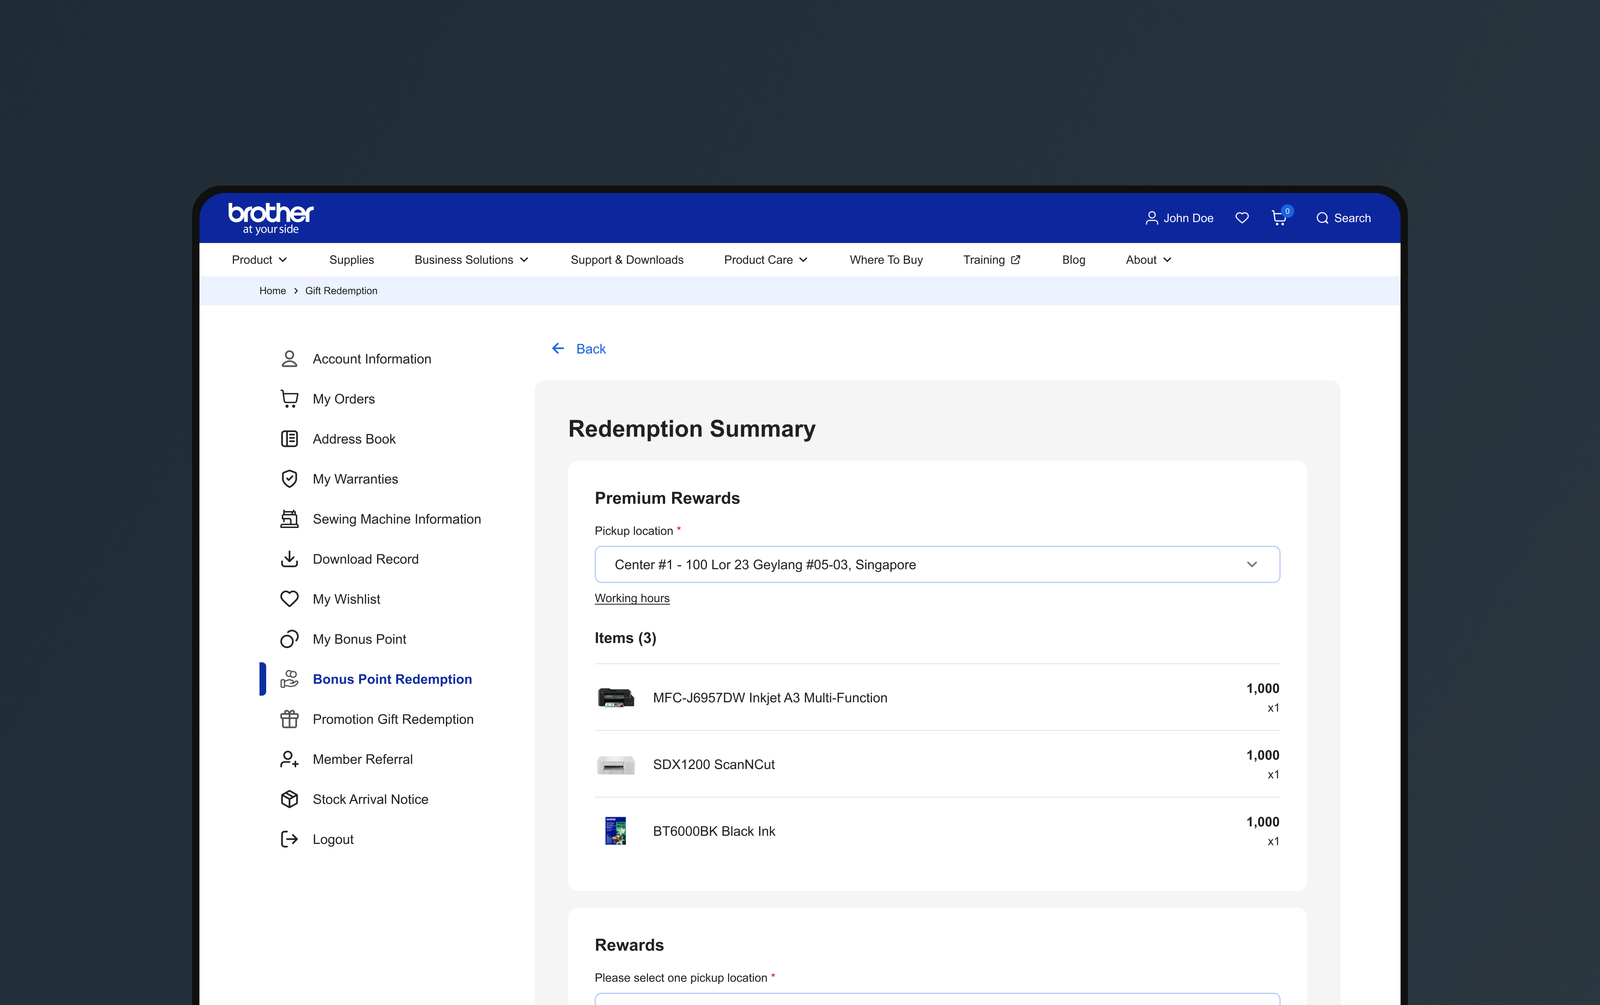Click Home in the breadcrumb

pyautogui.click(x=272, y=291)
